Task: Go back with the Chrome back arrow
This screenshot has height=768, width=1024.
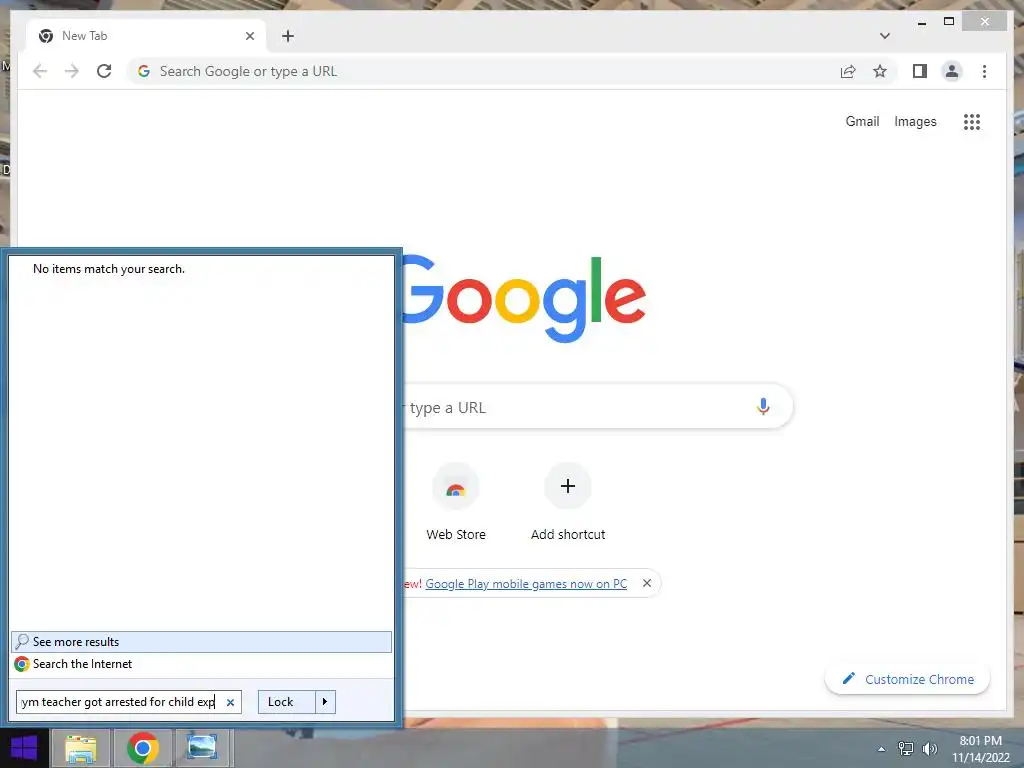Action: (40, 71)
